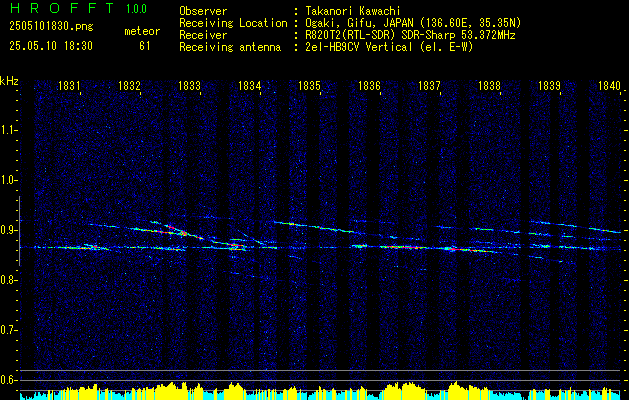Viewport: 629px width, 400px height.
Task: Click the 1835 time marker
Action: 310,85
